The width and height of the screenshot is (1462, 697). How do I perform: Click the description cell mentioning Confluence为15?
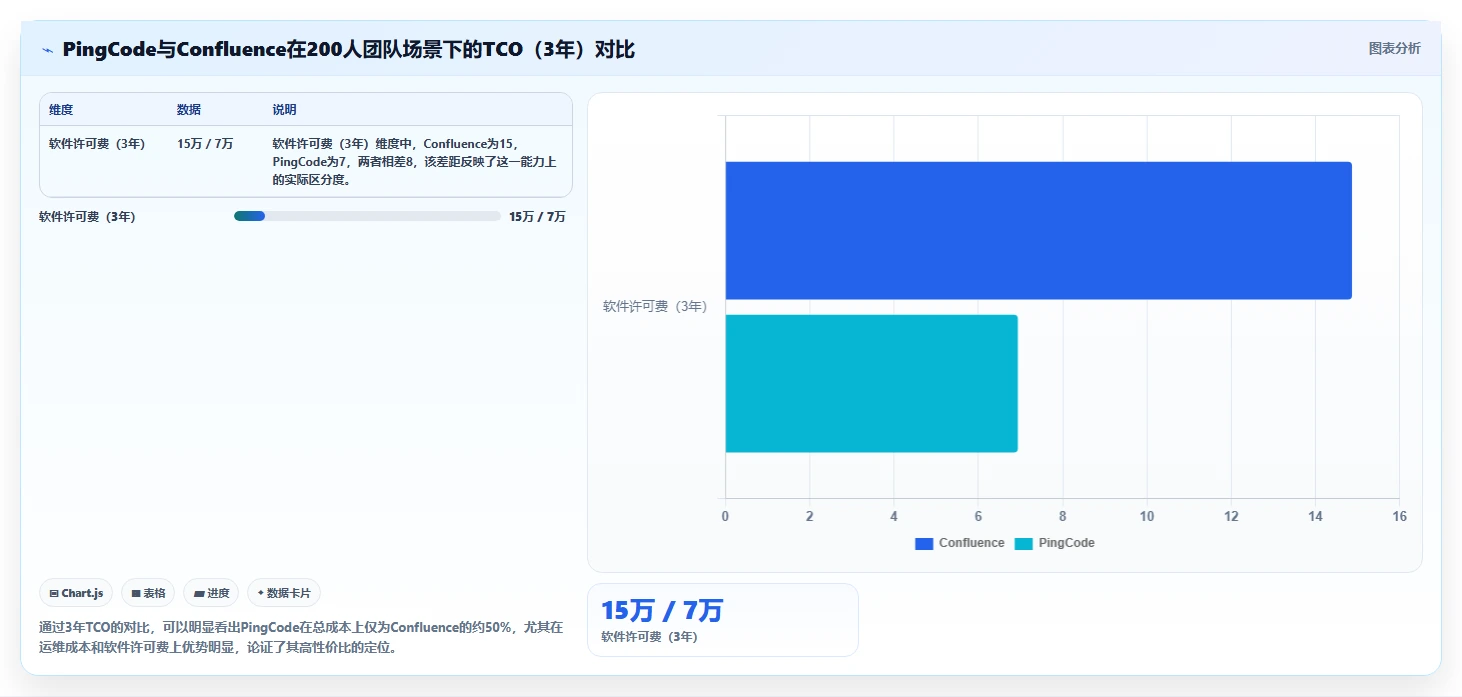[x=415, y=162]
